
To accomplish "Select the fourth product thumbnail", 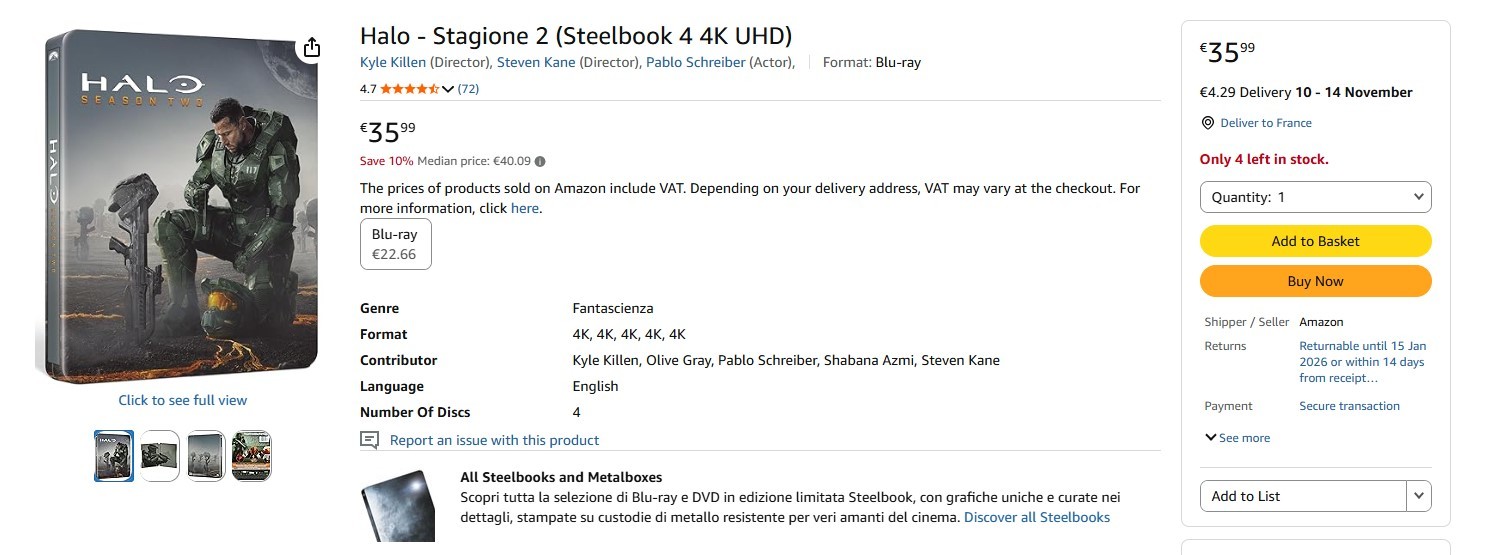I will point(252,456).
